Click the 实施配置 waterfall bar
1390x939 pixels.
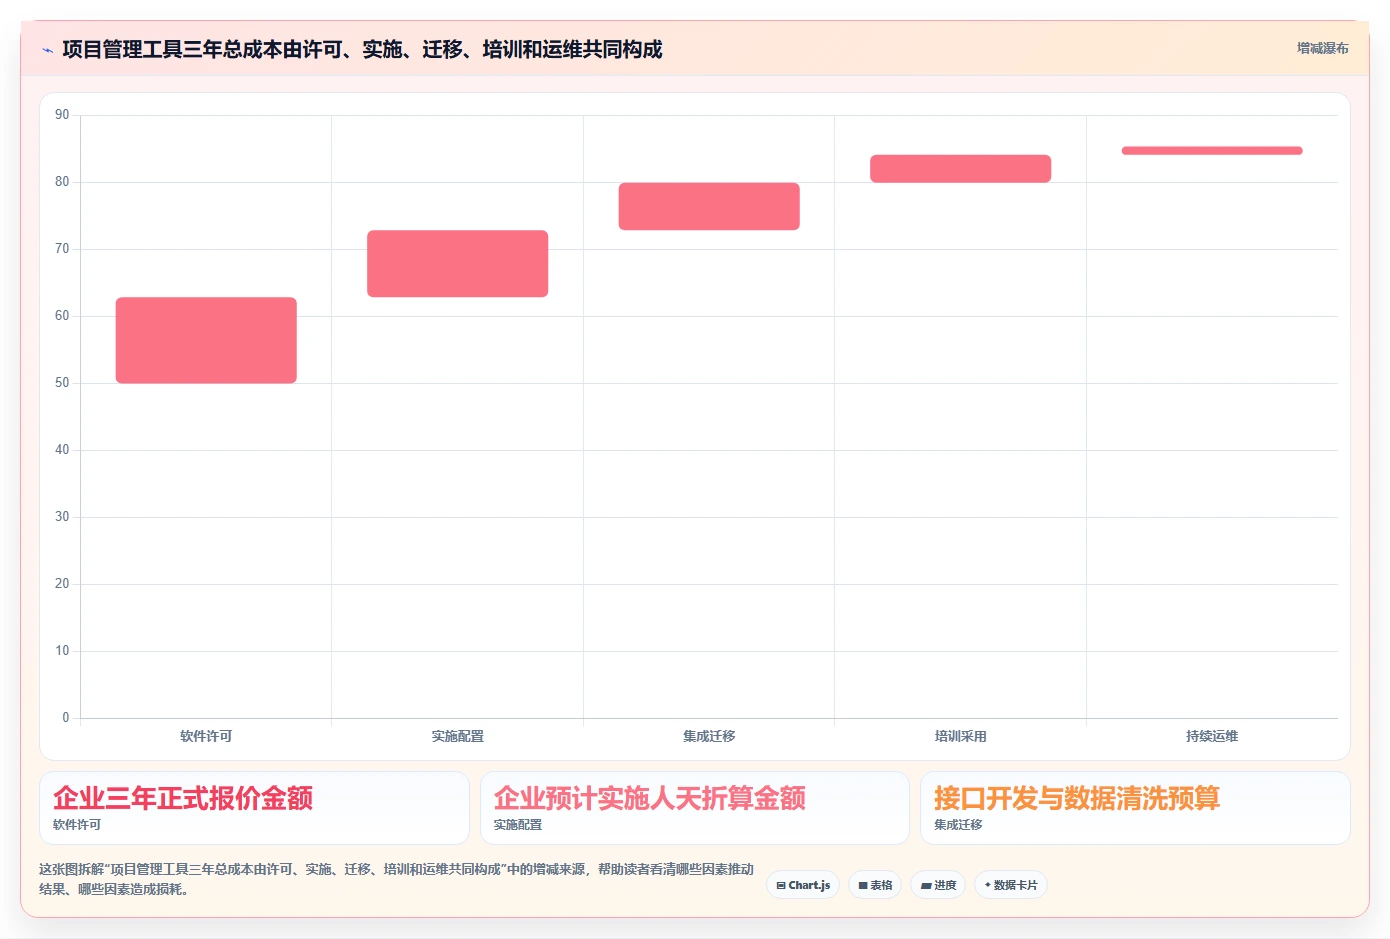click(x=457, y=264)
